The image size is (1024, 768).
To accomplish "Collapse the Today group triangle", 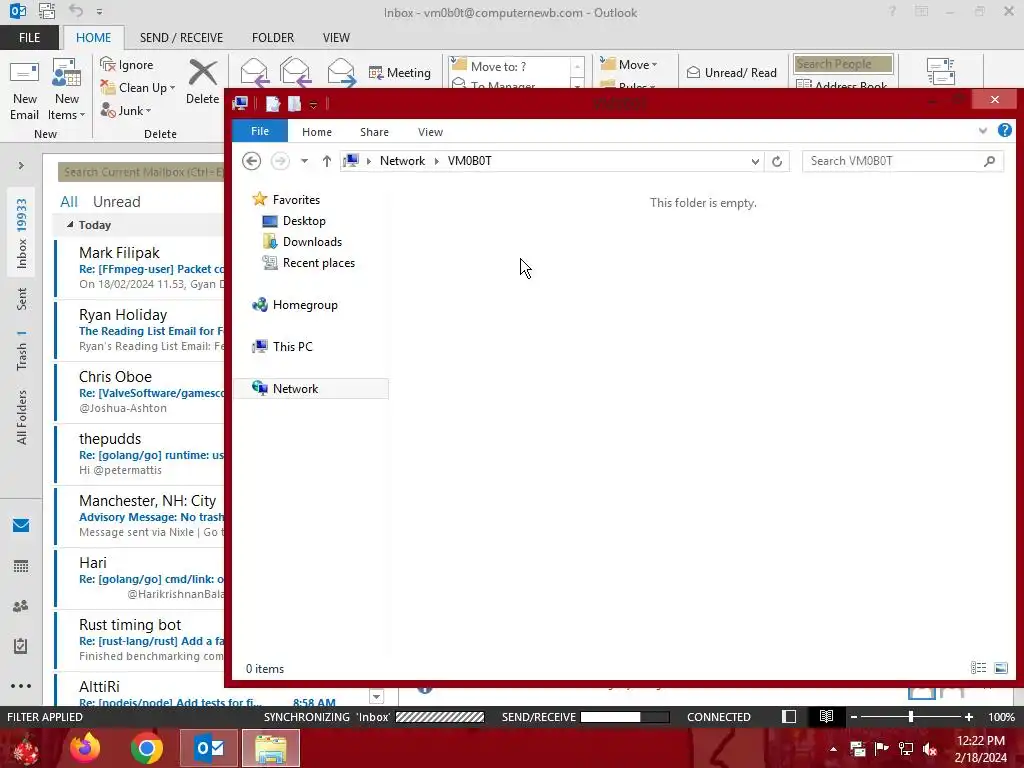I will coord(70,225).
